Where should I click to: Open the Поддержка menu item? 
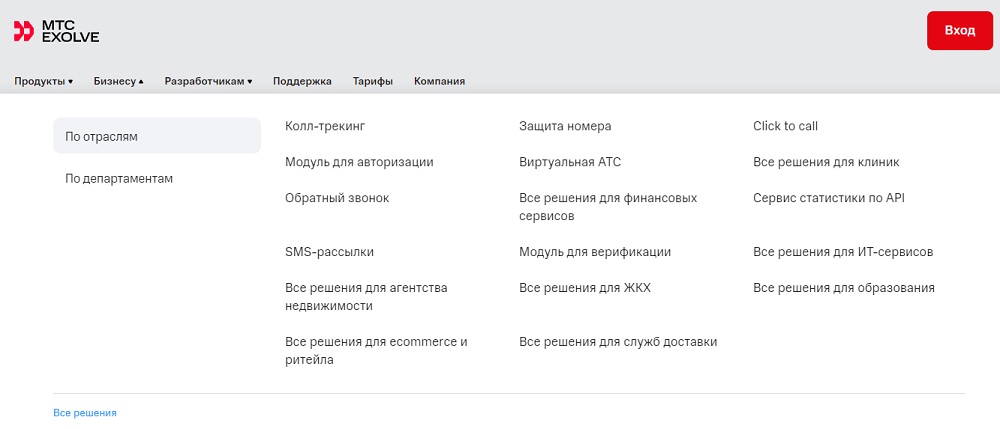click(302, 82)
